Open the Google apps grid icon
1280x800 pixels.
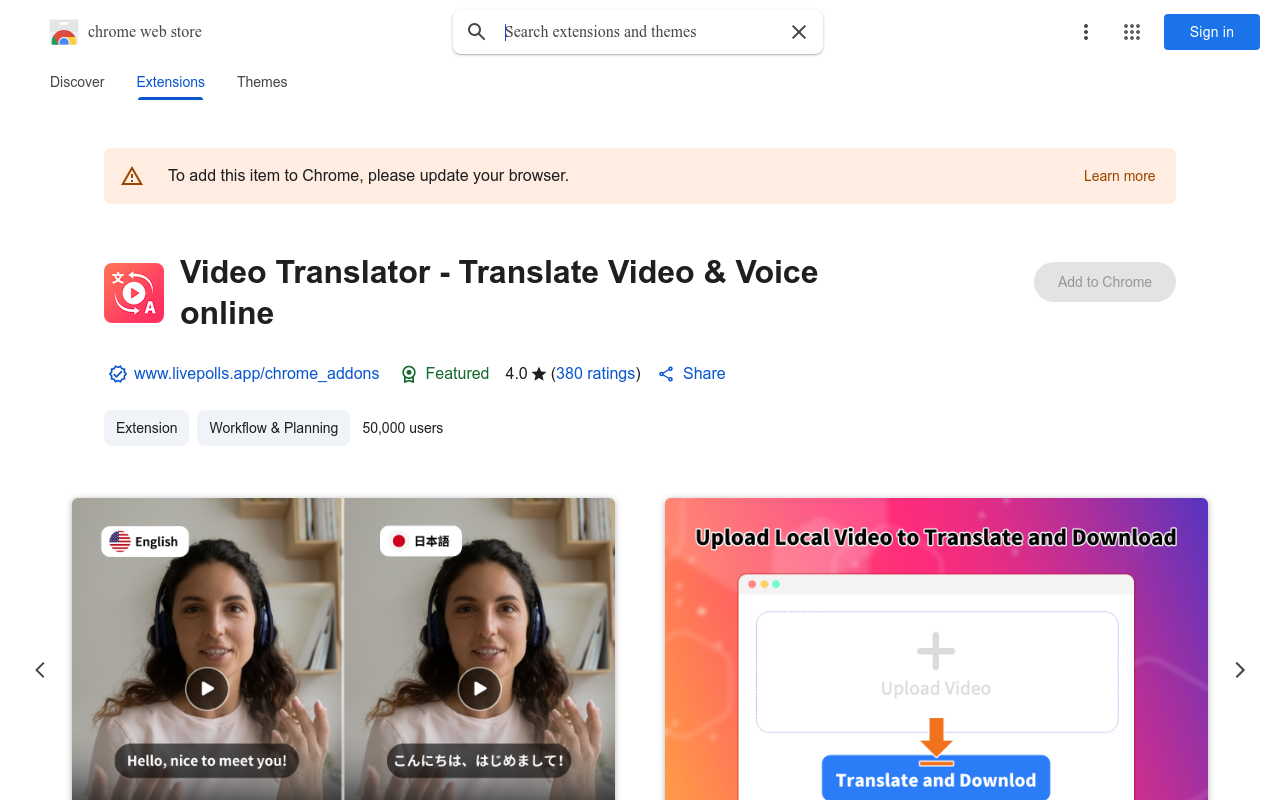click(x=1132, y=32)
